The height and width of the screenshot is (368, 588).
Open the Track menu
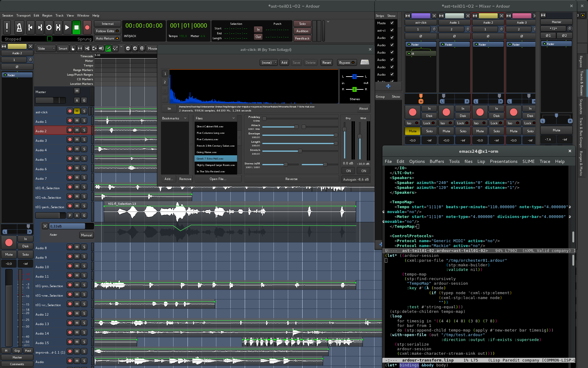click(60, 15)
